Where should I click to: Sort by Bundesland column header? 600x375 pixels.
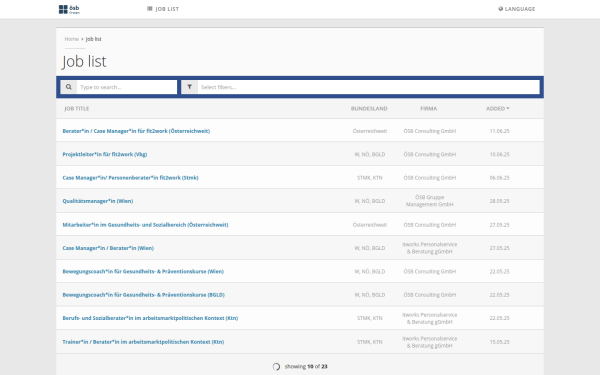(369, 109)
